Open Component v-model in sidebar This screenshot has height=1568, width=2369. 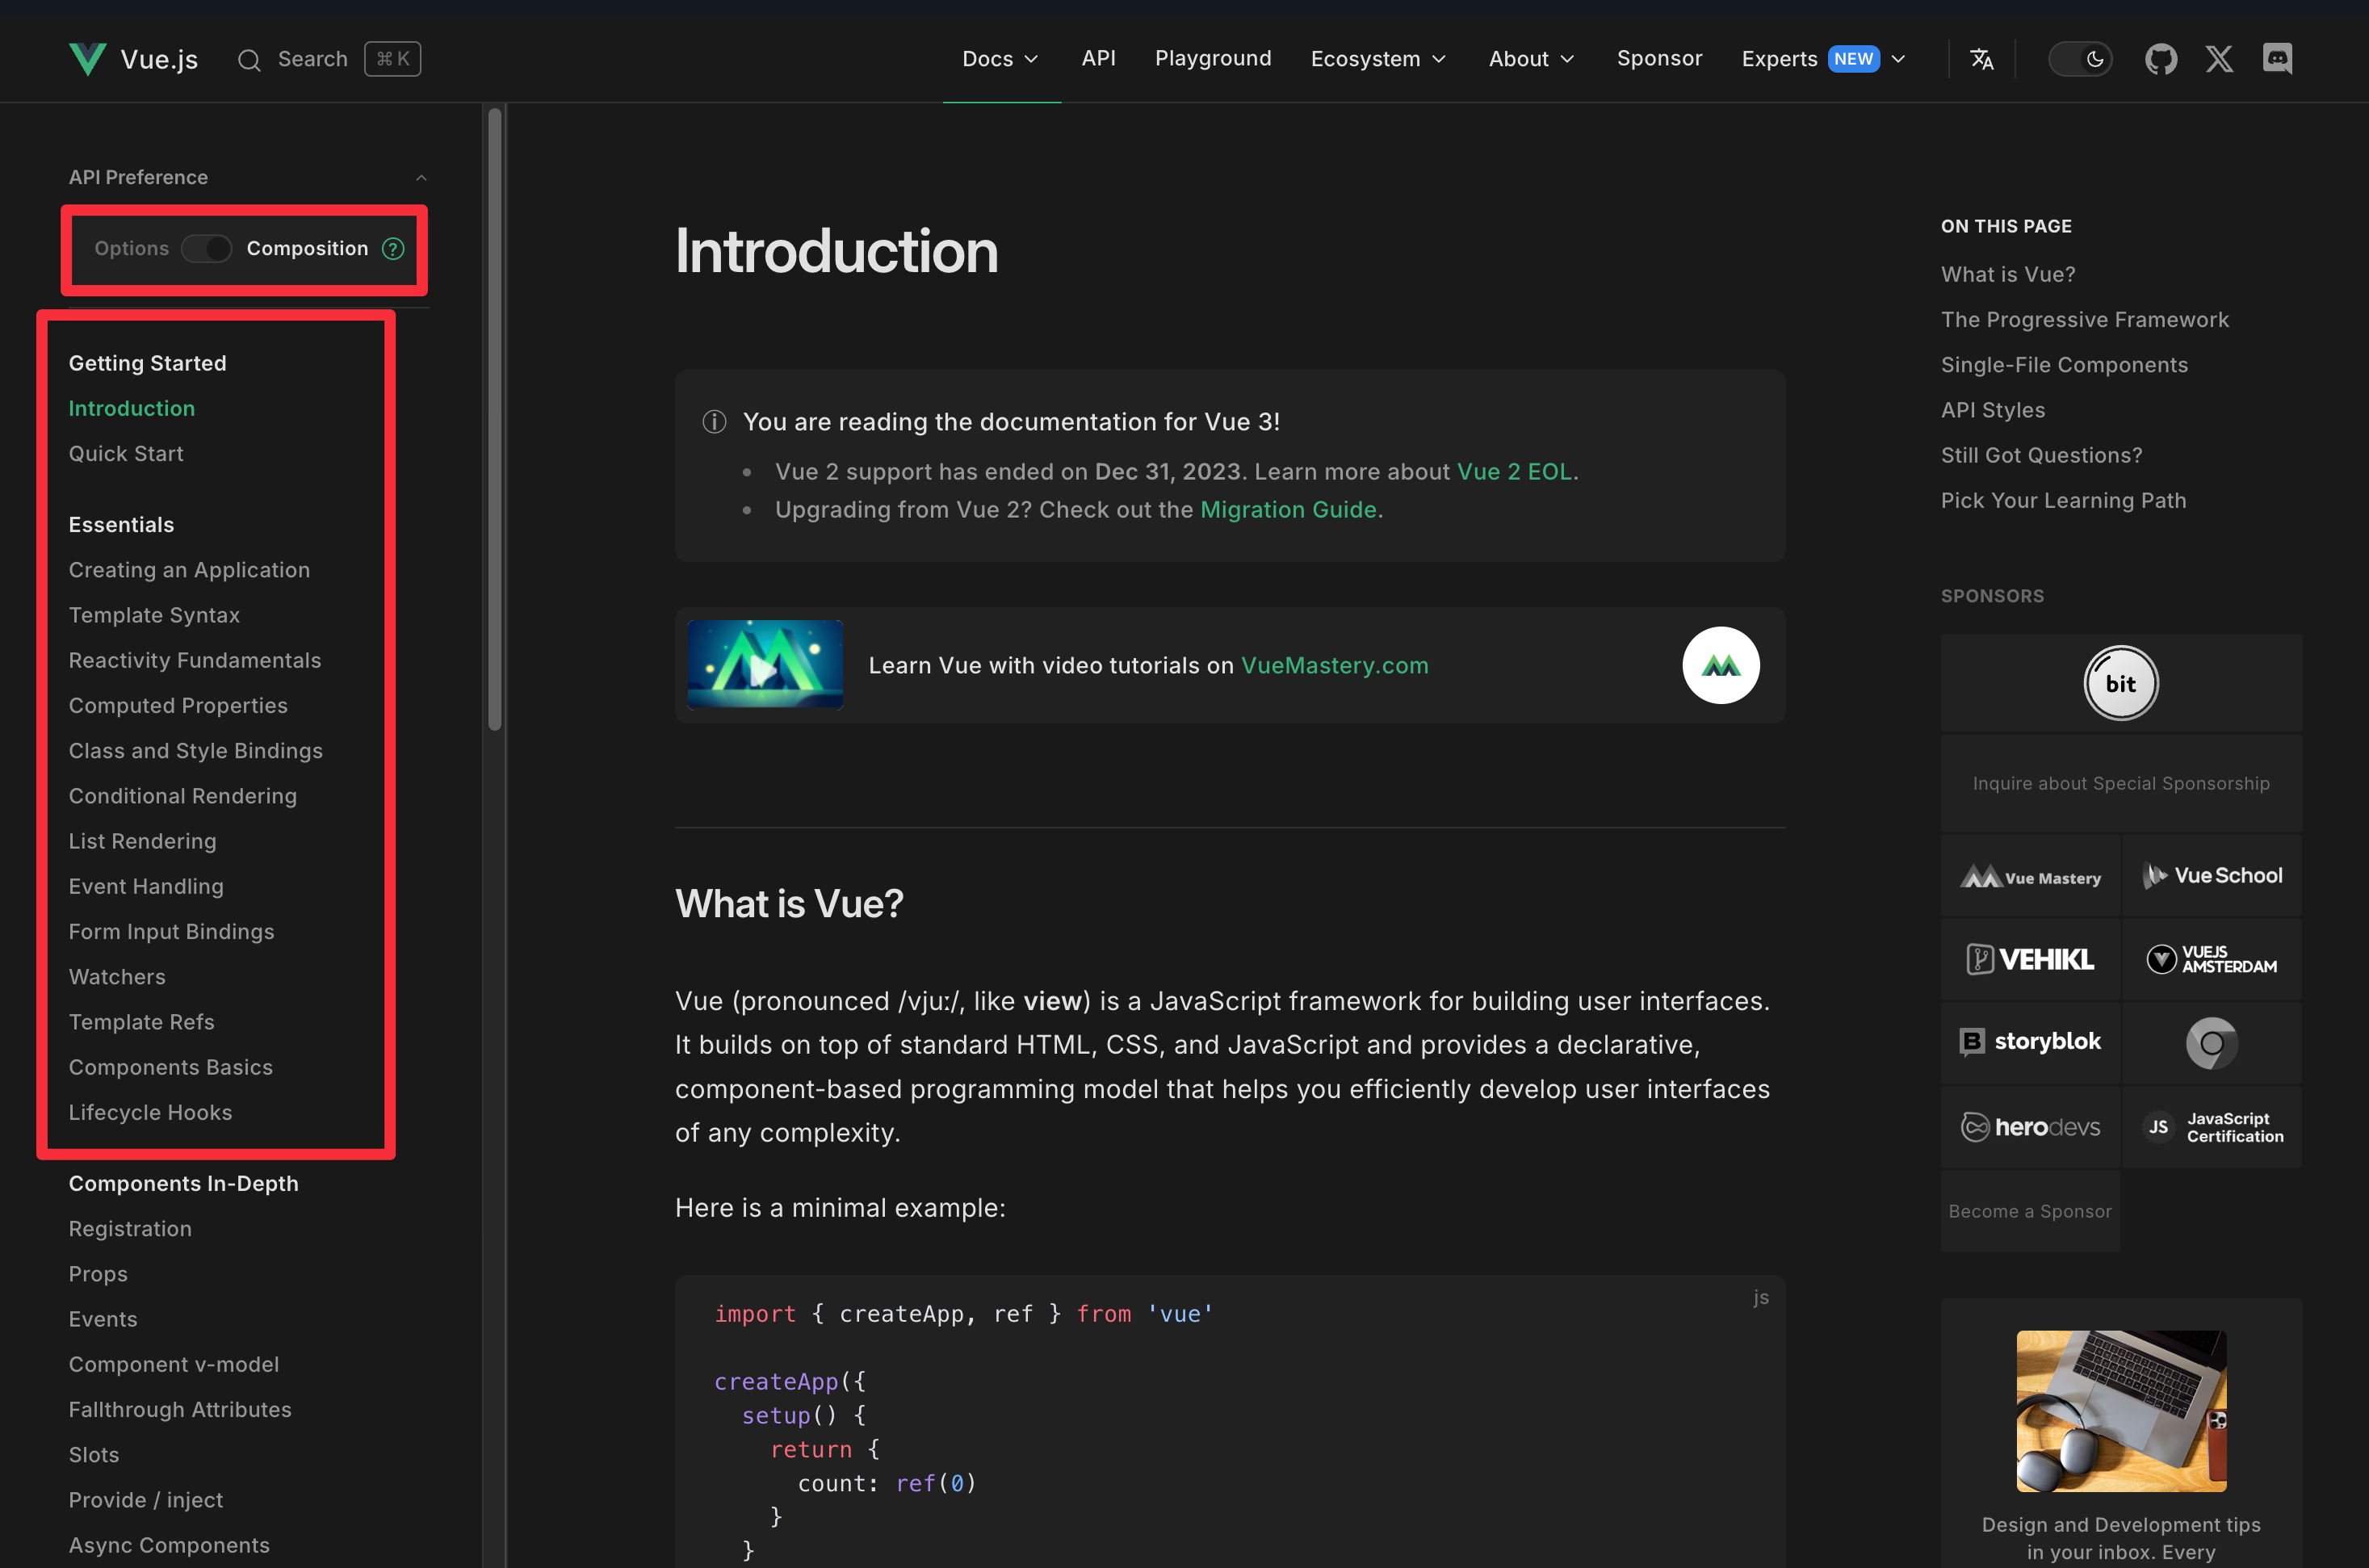(173, 1365)
